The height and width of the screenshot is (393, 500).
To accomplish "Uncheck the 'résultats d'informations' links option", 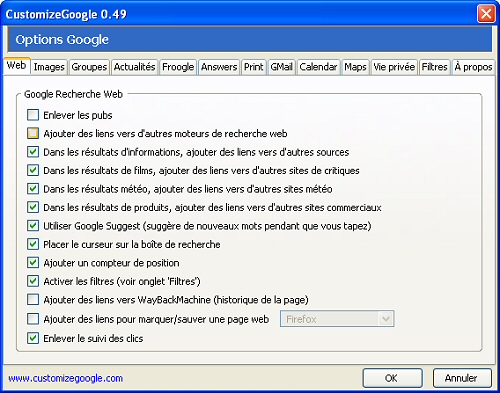I will pyautogui.click(x=33, y=152).
